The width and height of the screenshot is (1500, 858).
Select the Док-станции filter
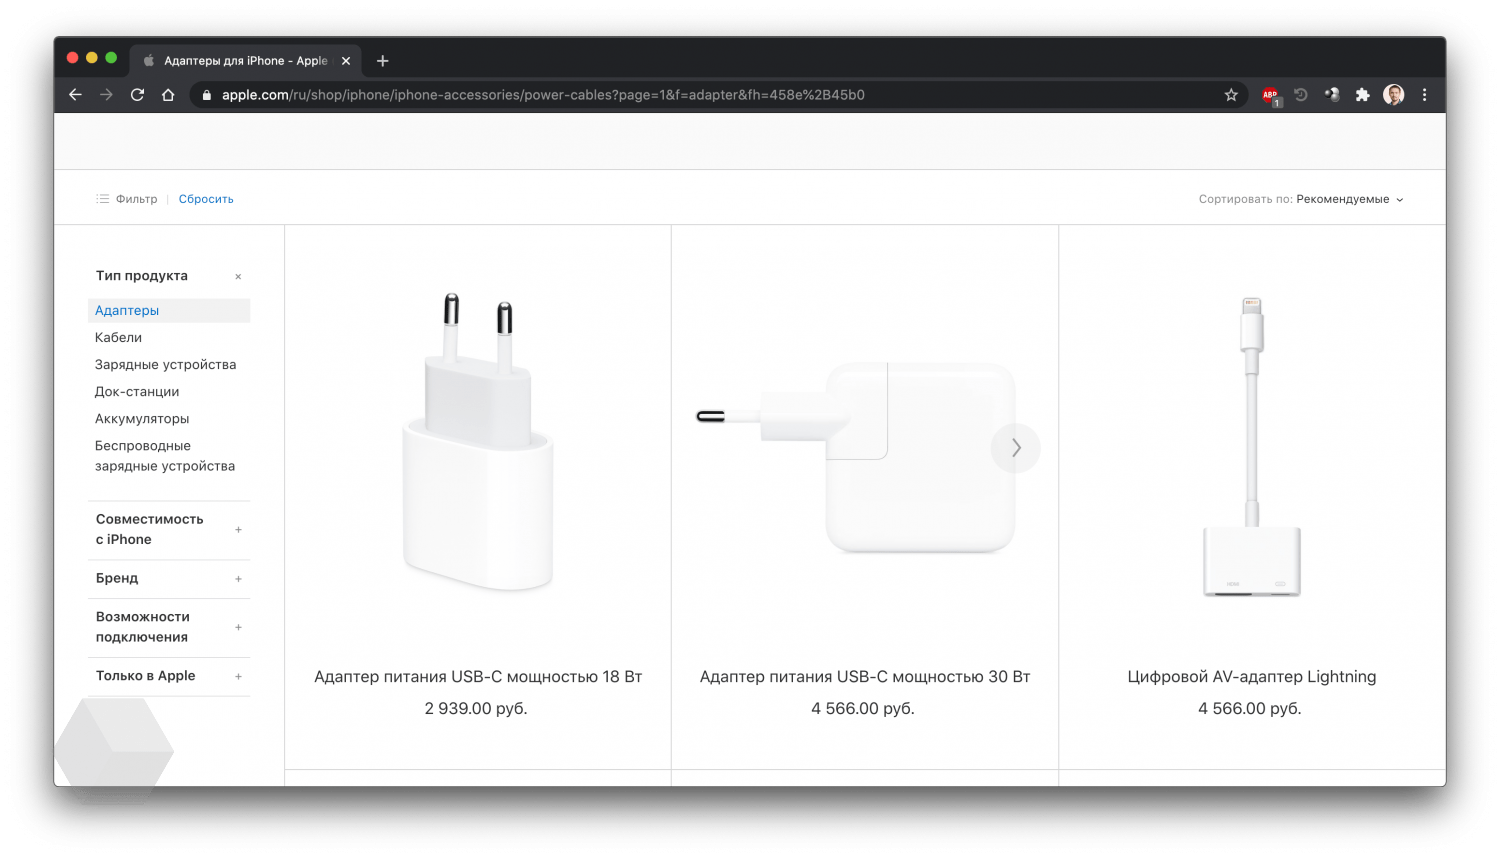[137, 392]
